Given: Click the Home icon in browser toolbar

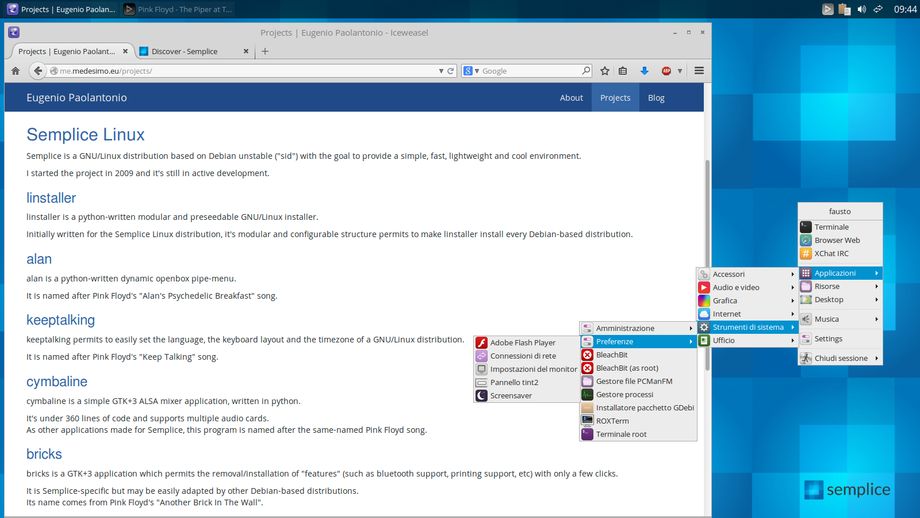Looking at the screenshot, I should 15,71.
